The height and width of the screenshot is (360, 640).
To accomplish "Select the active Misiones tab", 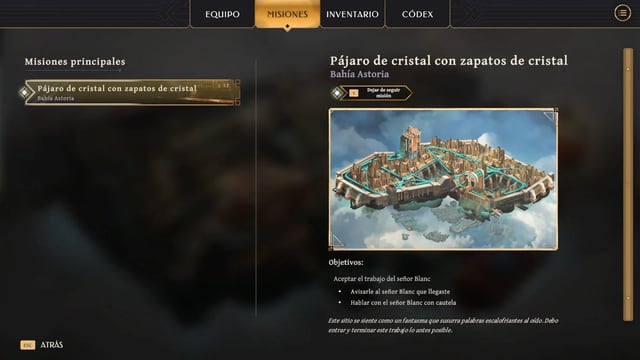I will pyautogui.click(x=287, y=14).
